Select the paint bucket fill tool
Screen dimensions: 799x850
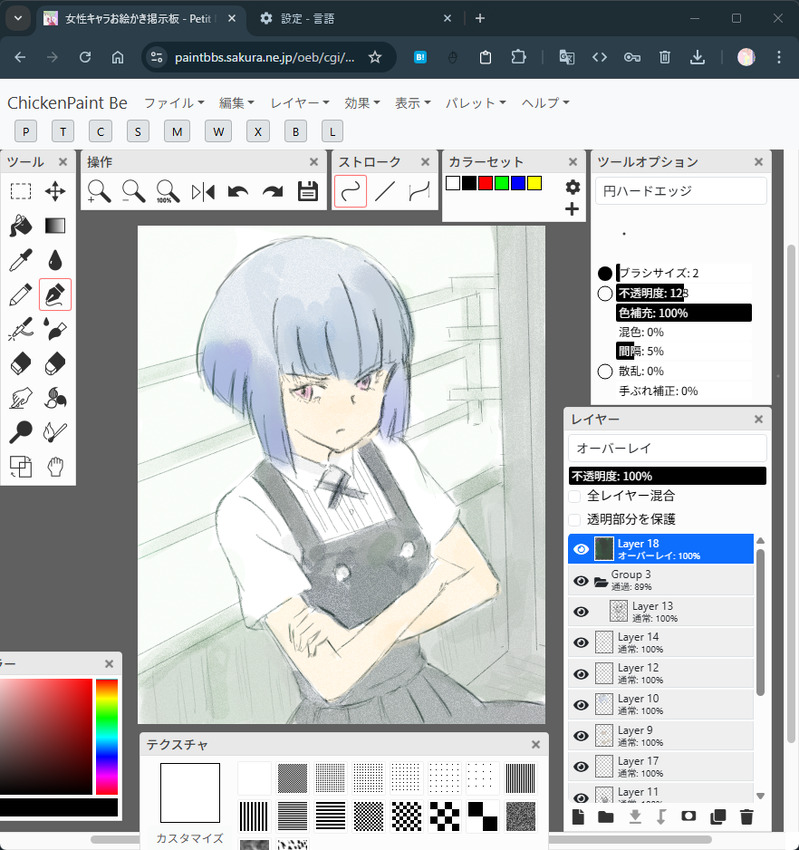(21, 226)
